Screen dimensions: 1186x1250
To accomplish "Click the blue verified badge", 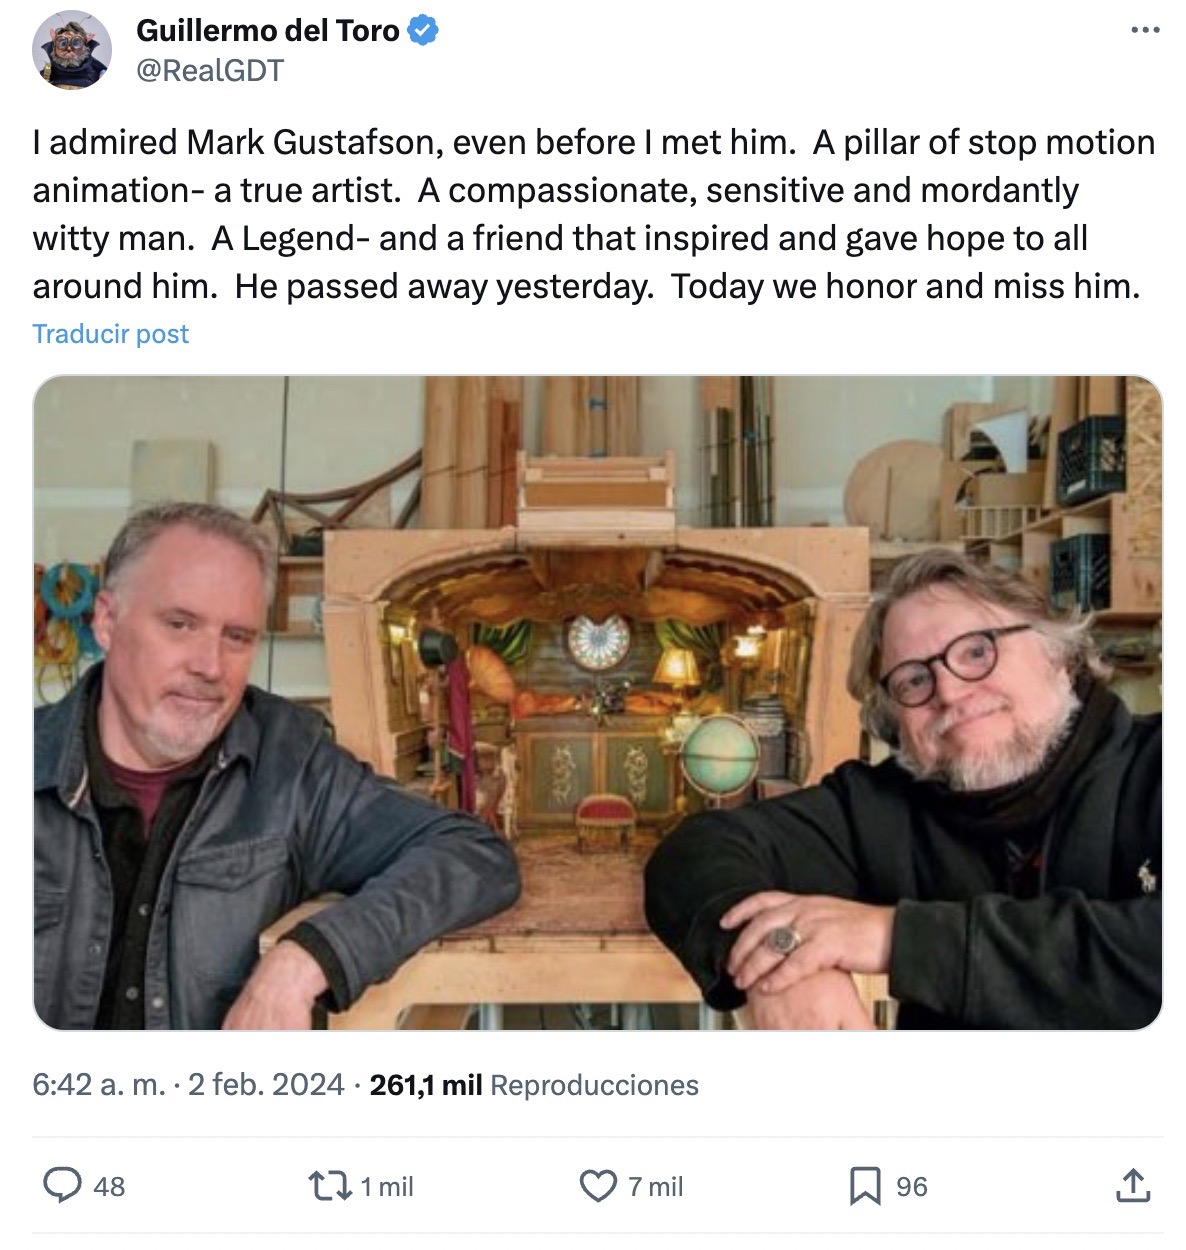I will [x=423, y=31].
